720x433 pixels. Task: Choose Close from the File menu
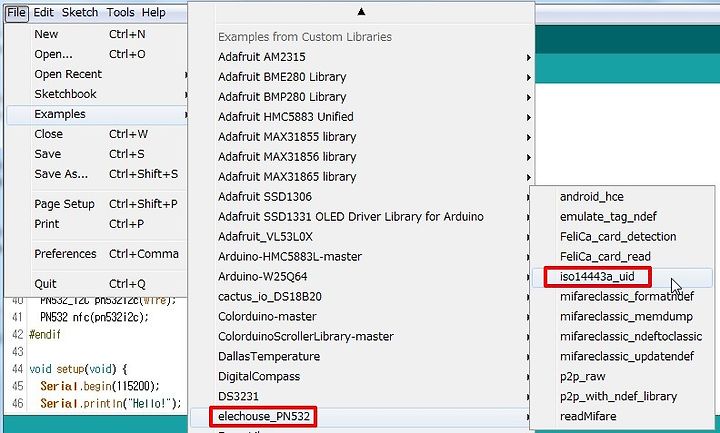coord(97,134)
